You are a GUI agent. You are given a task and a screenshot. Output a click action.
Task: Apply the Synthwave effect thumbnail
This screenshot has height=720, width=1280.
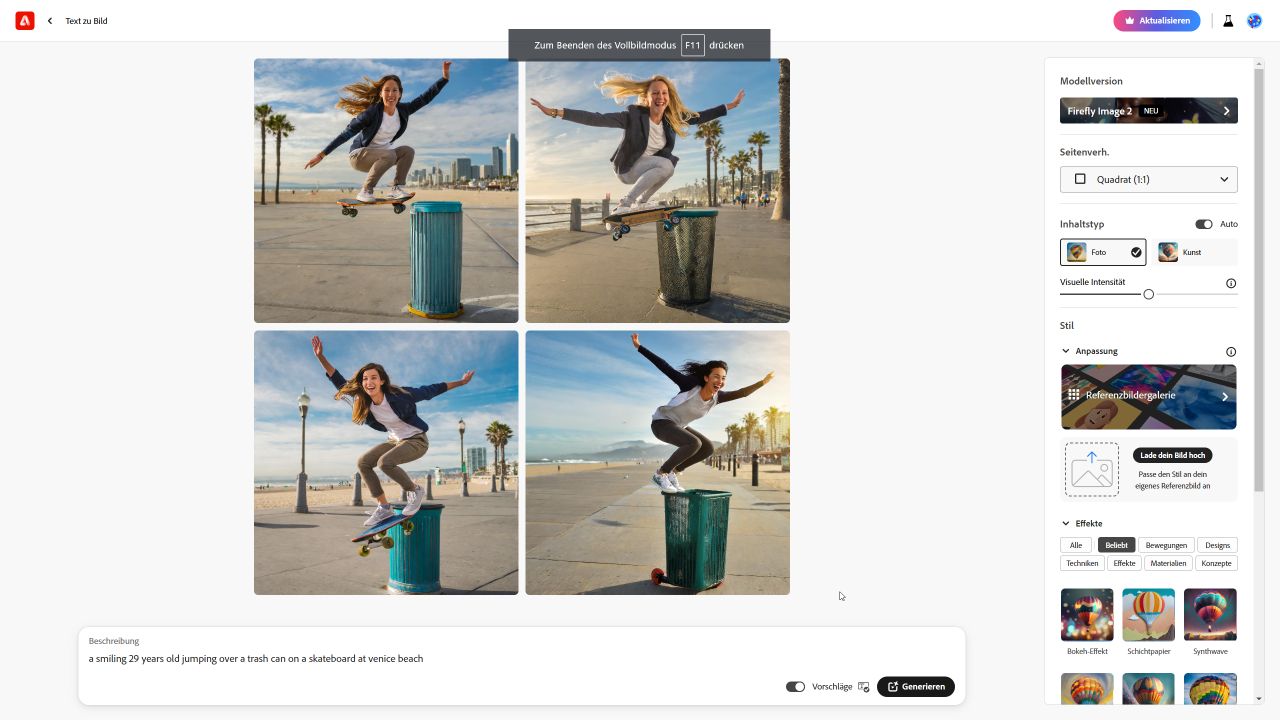pyautogui.click(x=1210, y=614)
